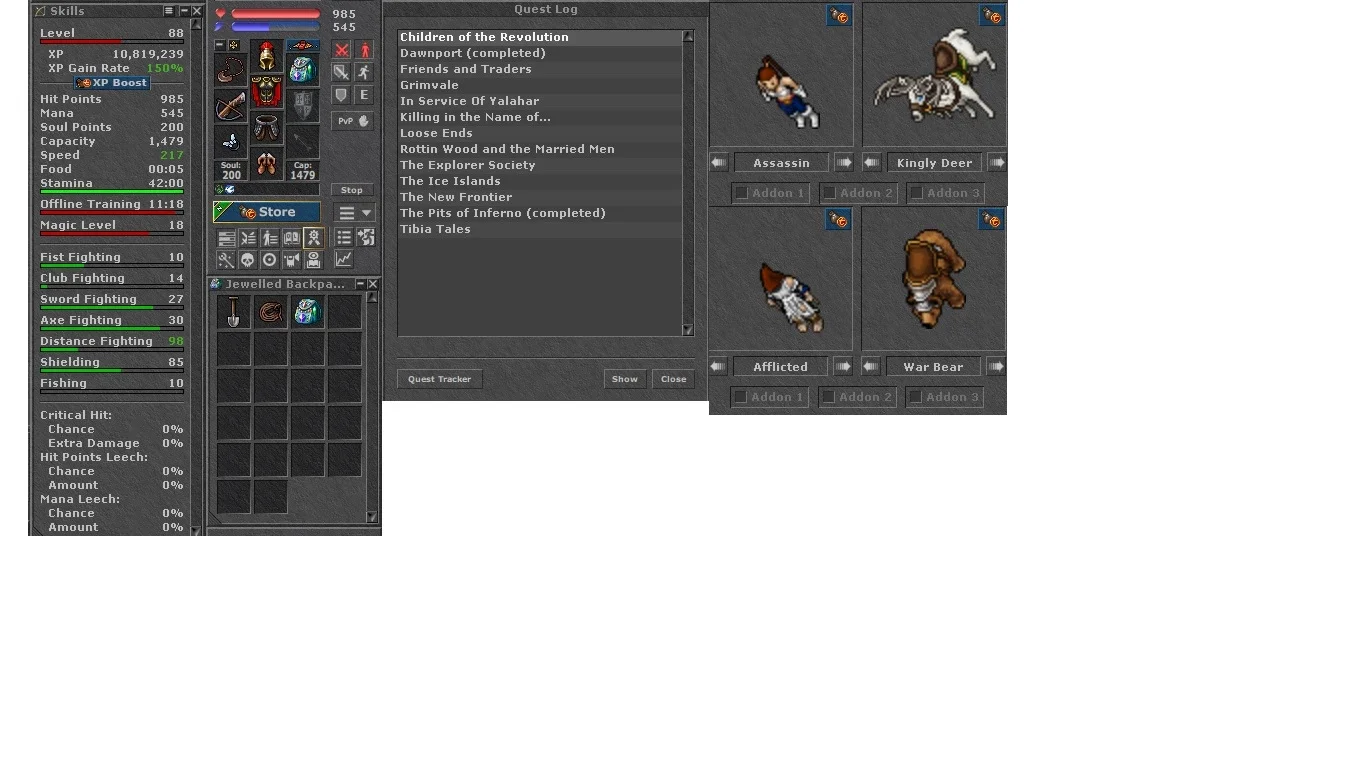1366x768 pixels.
Task: Show previous outfit before Assassin
Action: tap(719, 162)
